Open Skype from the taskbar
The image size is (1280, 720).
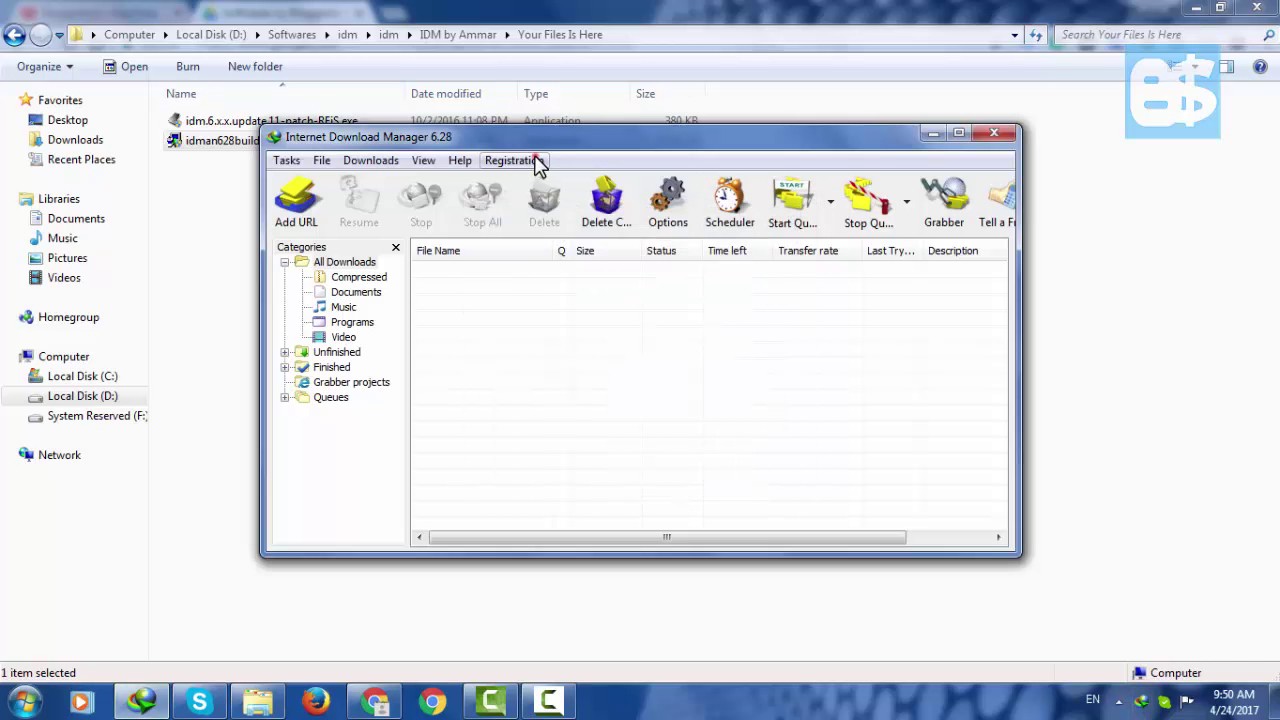point(200,702)
